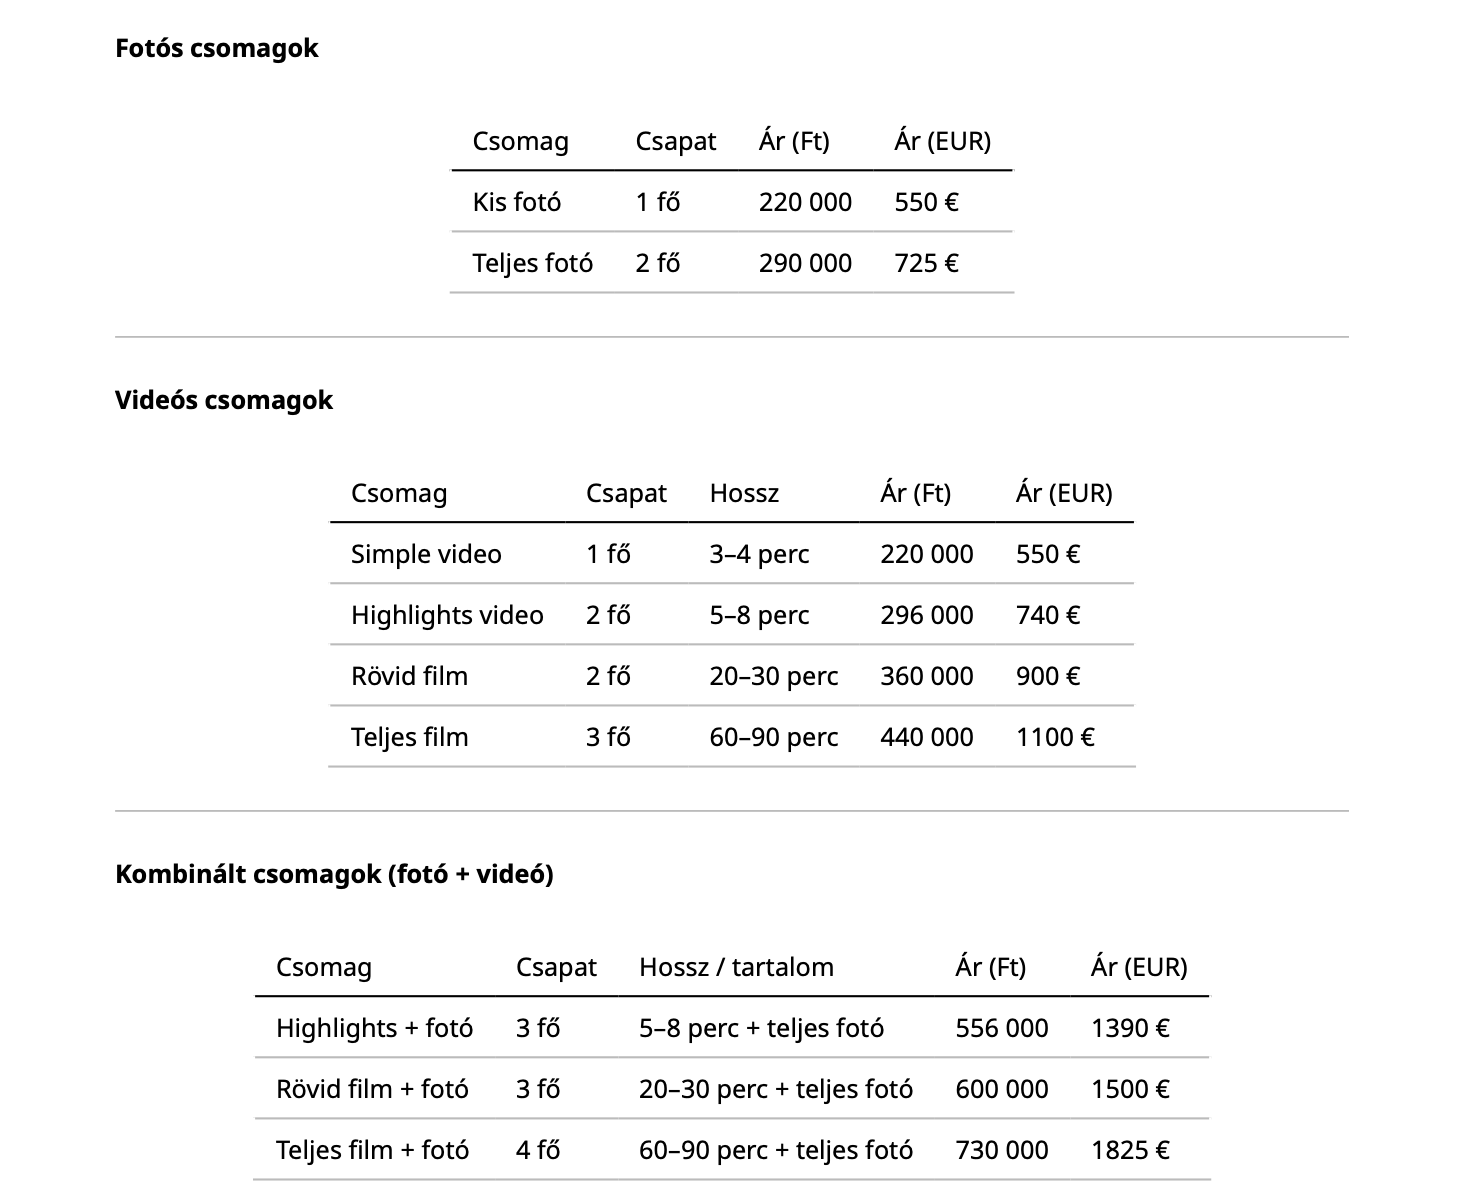Click the 1825 € price cell

pyautogui.click(x=1130, y=1150)
